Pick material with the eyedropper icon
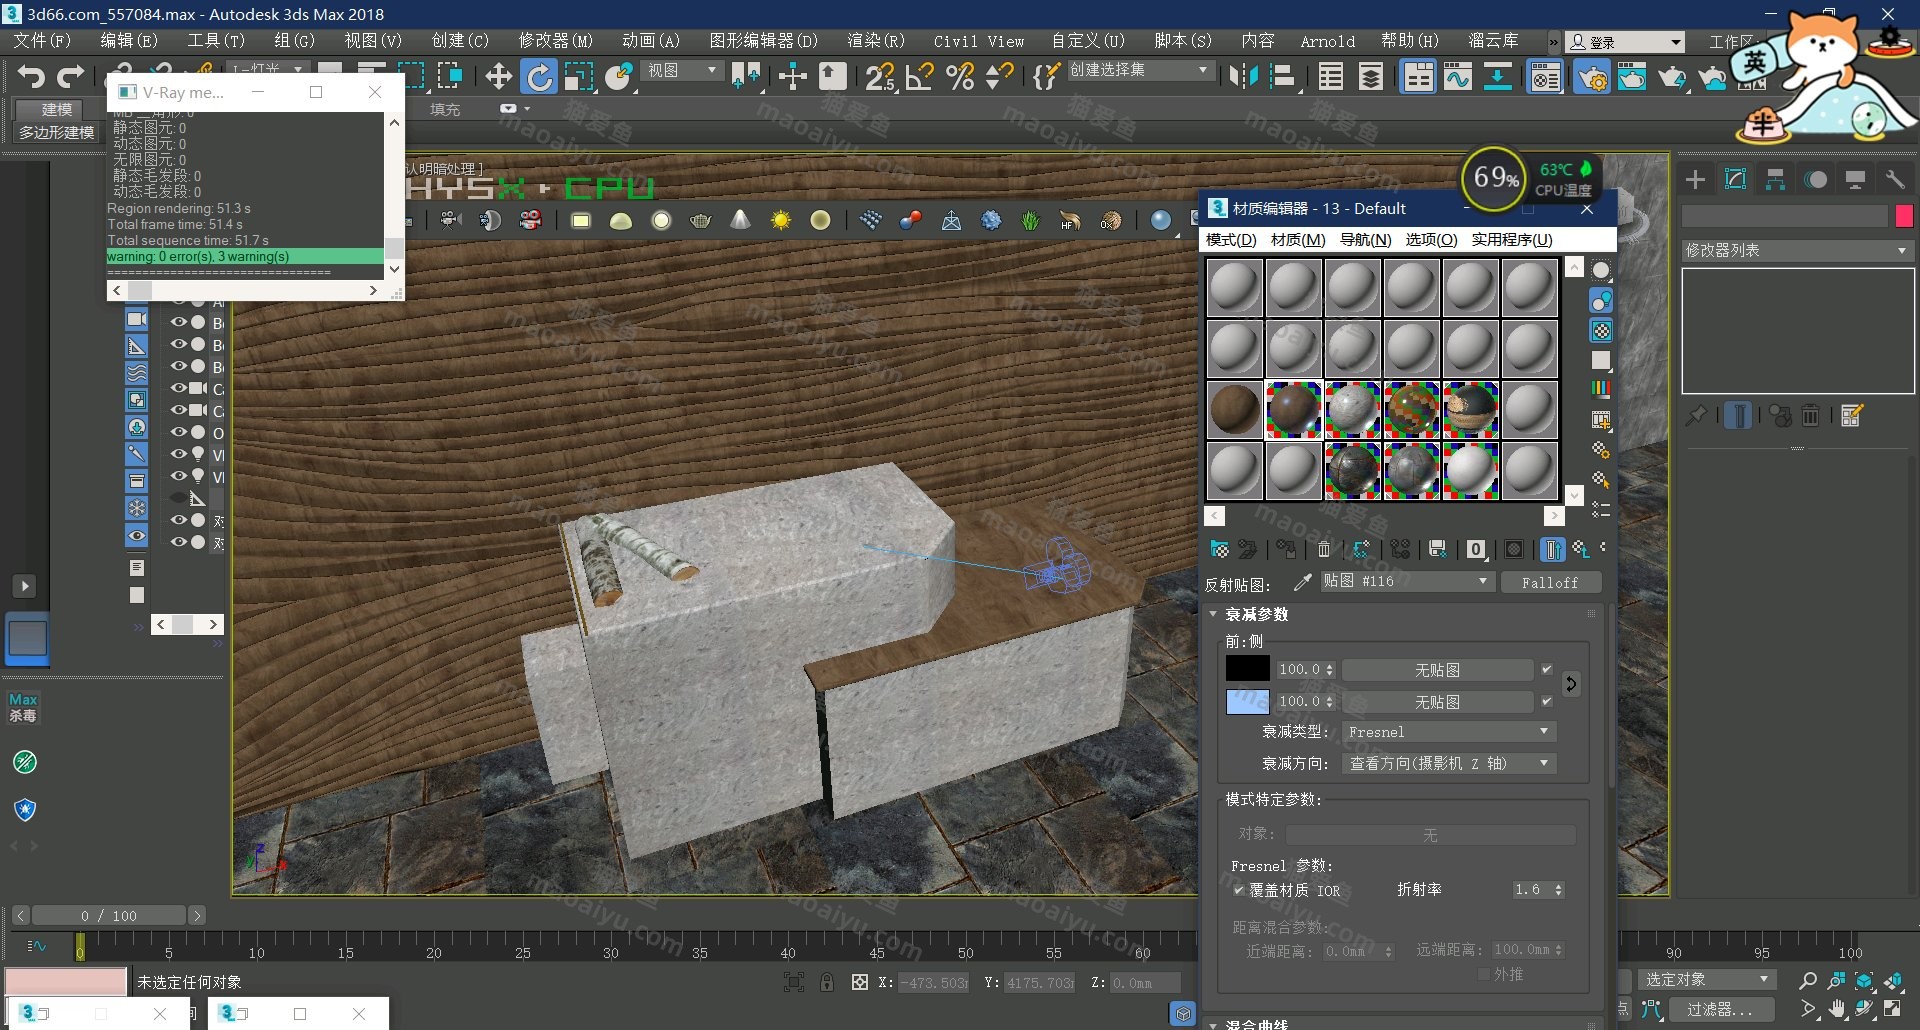This screenshot has width=1920, height=1030. pos(1302,582)
